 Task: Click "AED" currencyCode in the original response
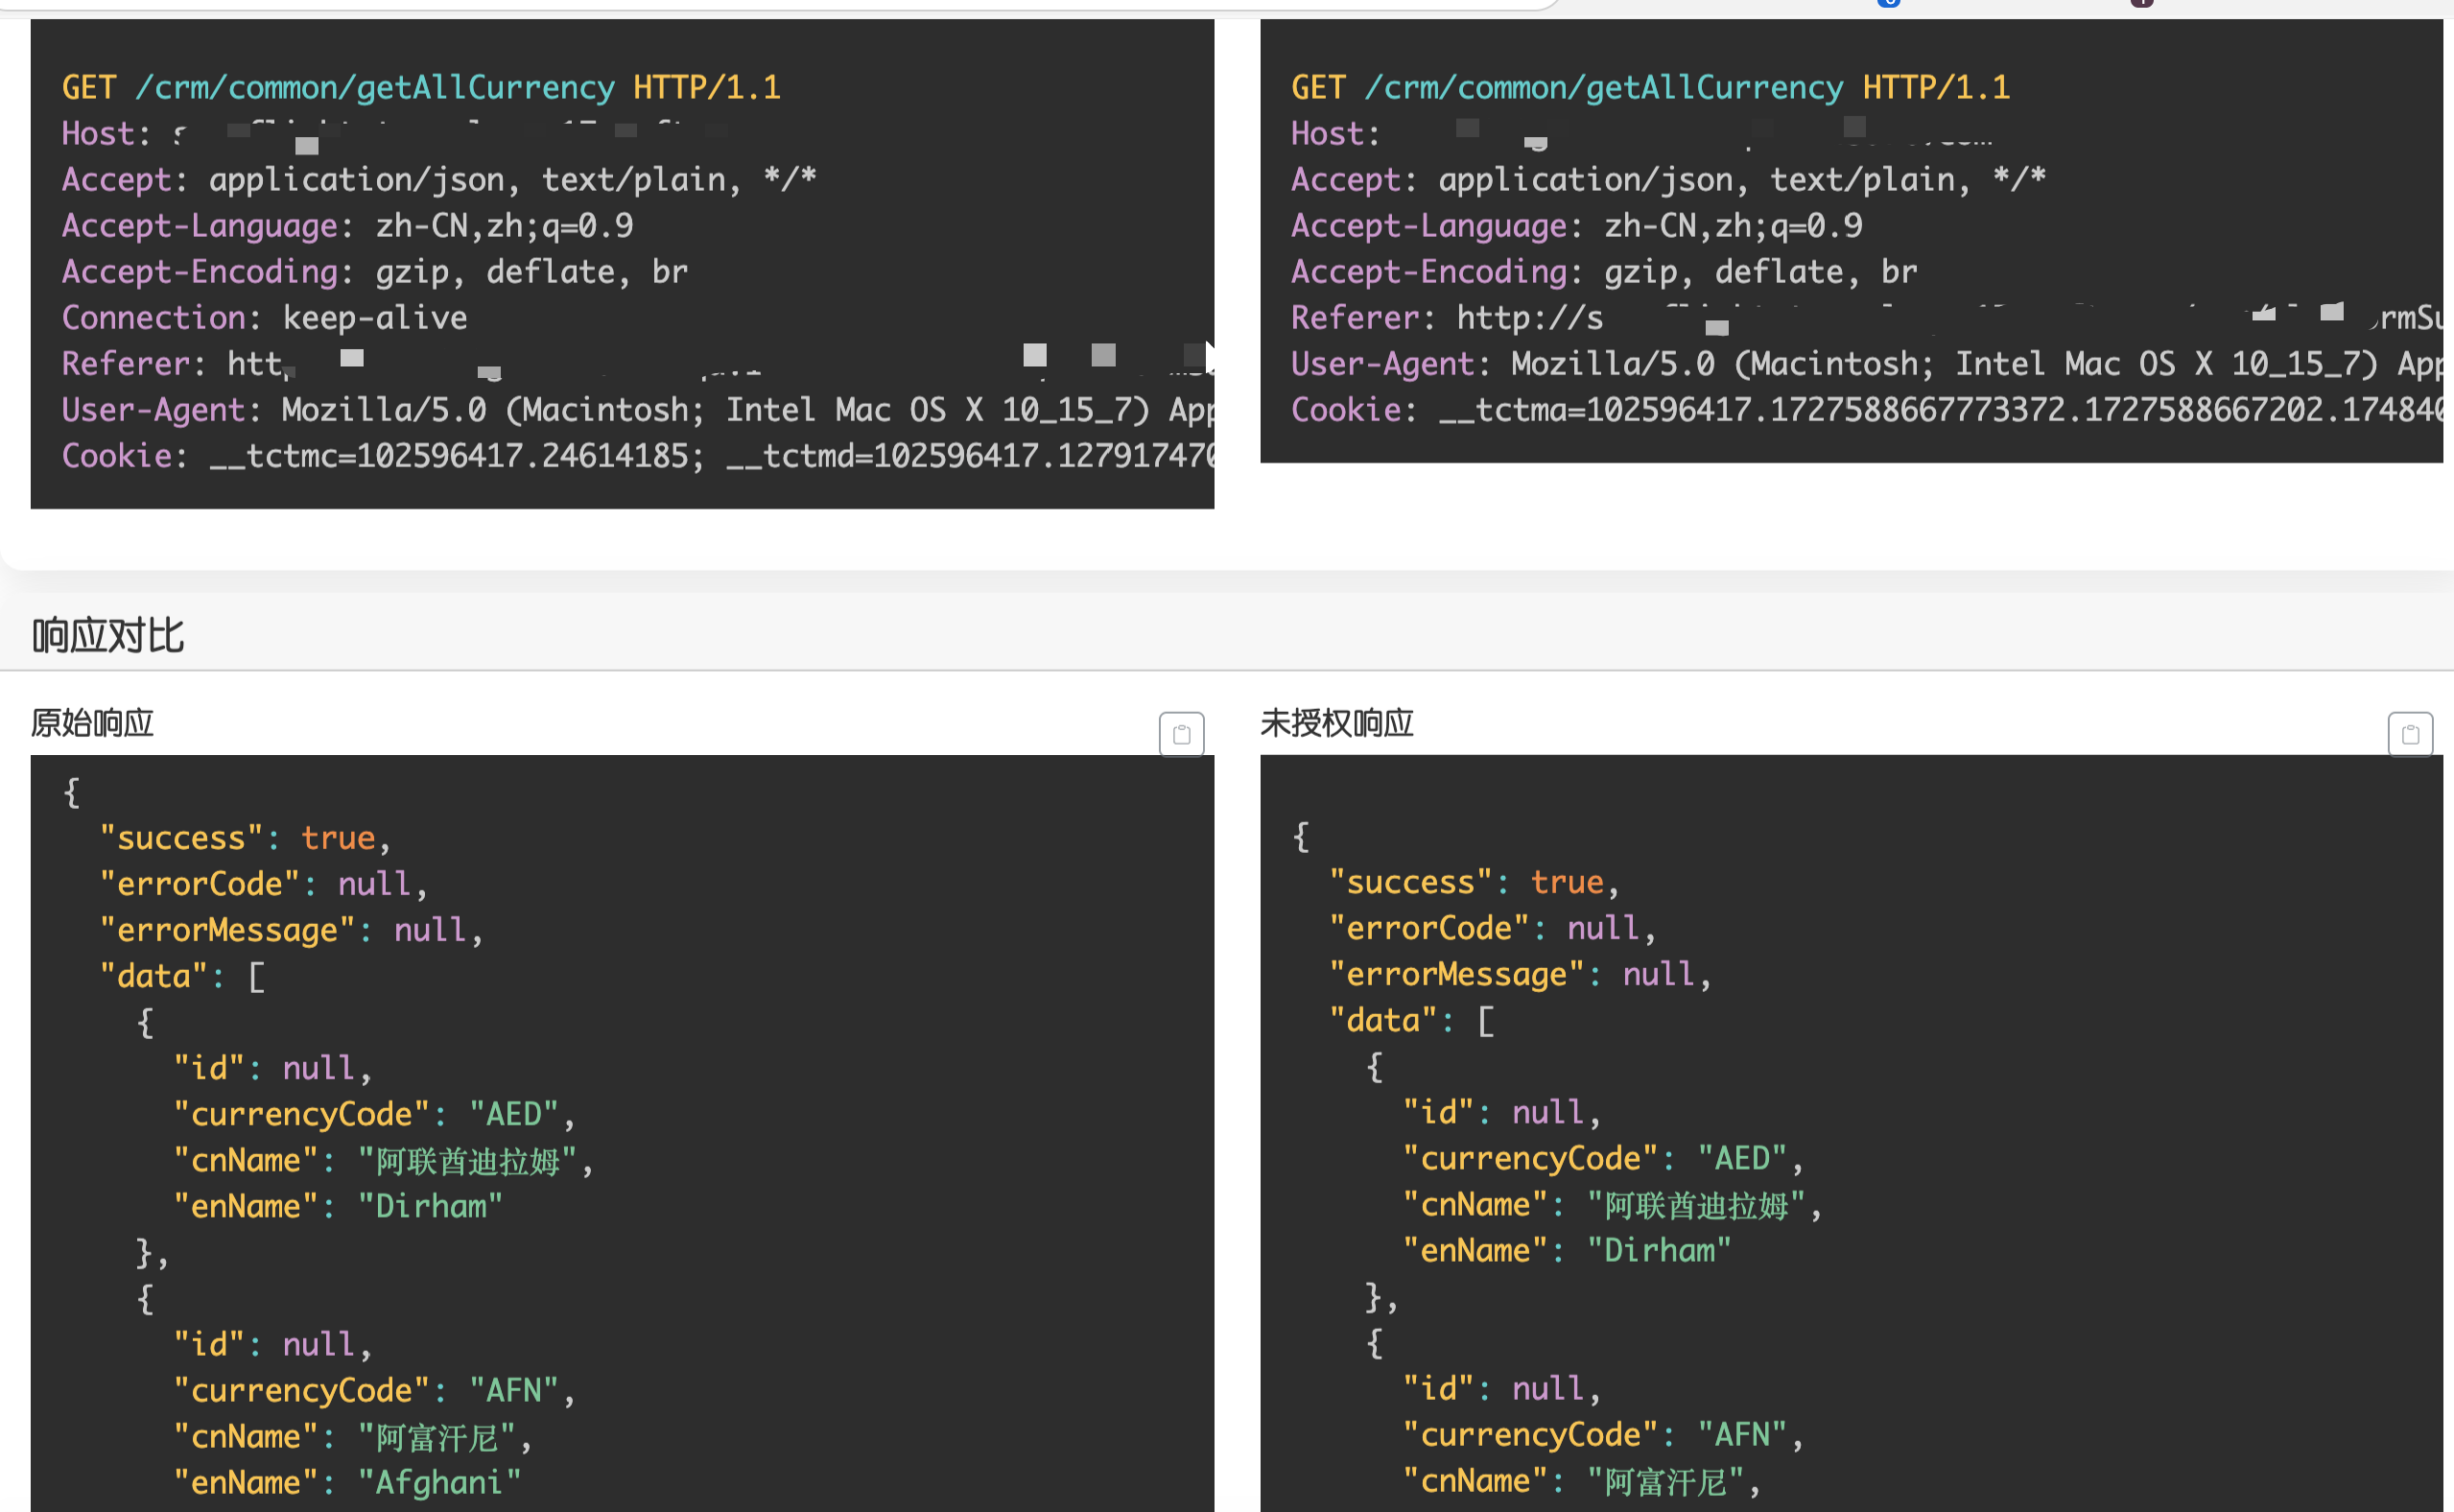click(514, 1114)
